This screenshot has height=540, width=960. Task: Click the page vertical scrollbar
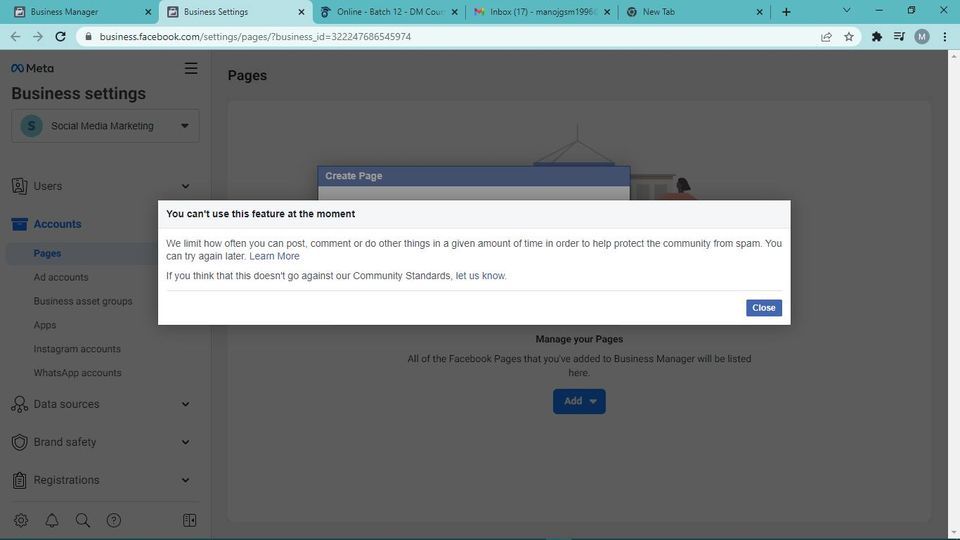coord(954,294)
